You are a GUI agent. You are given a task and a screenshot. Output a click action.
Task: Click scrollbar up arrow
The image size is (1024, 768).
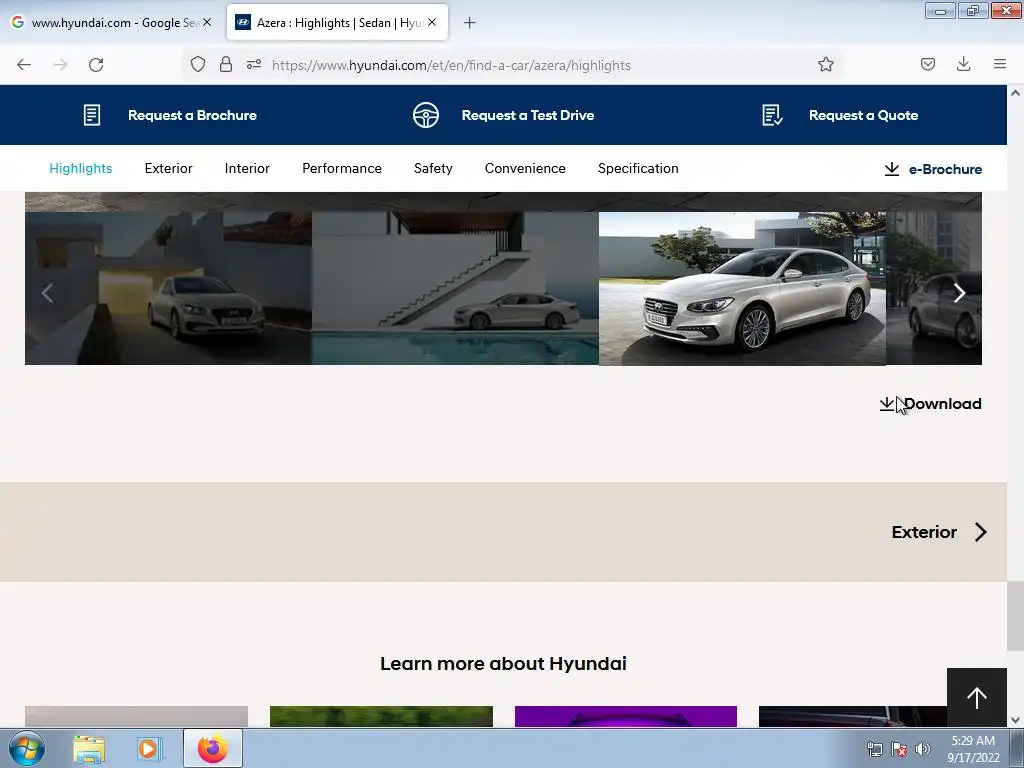click(1016, 93)
